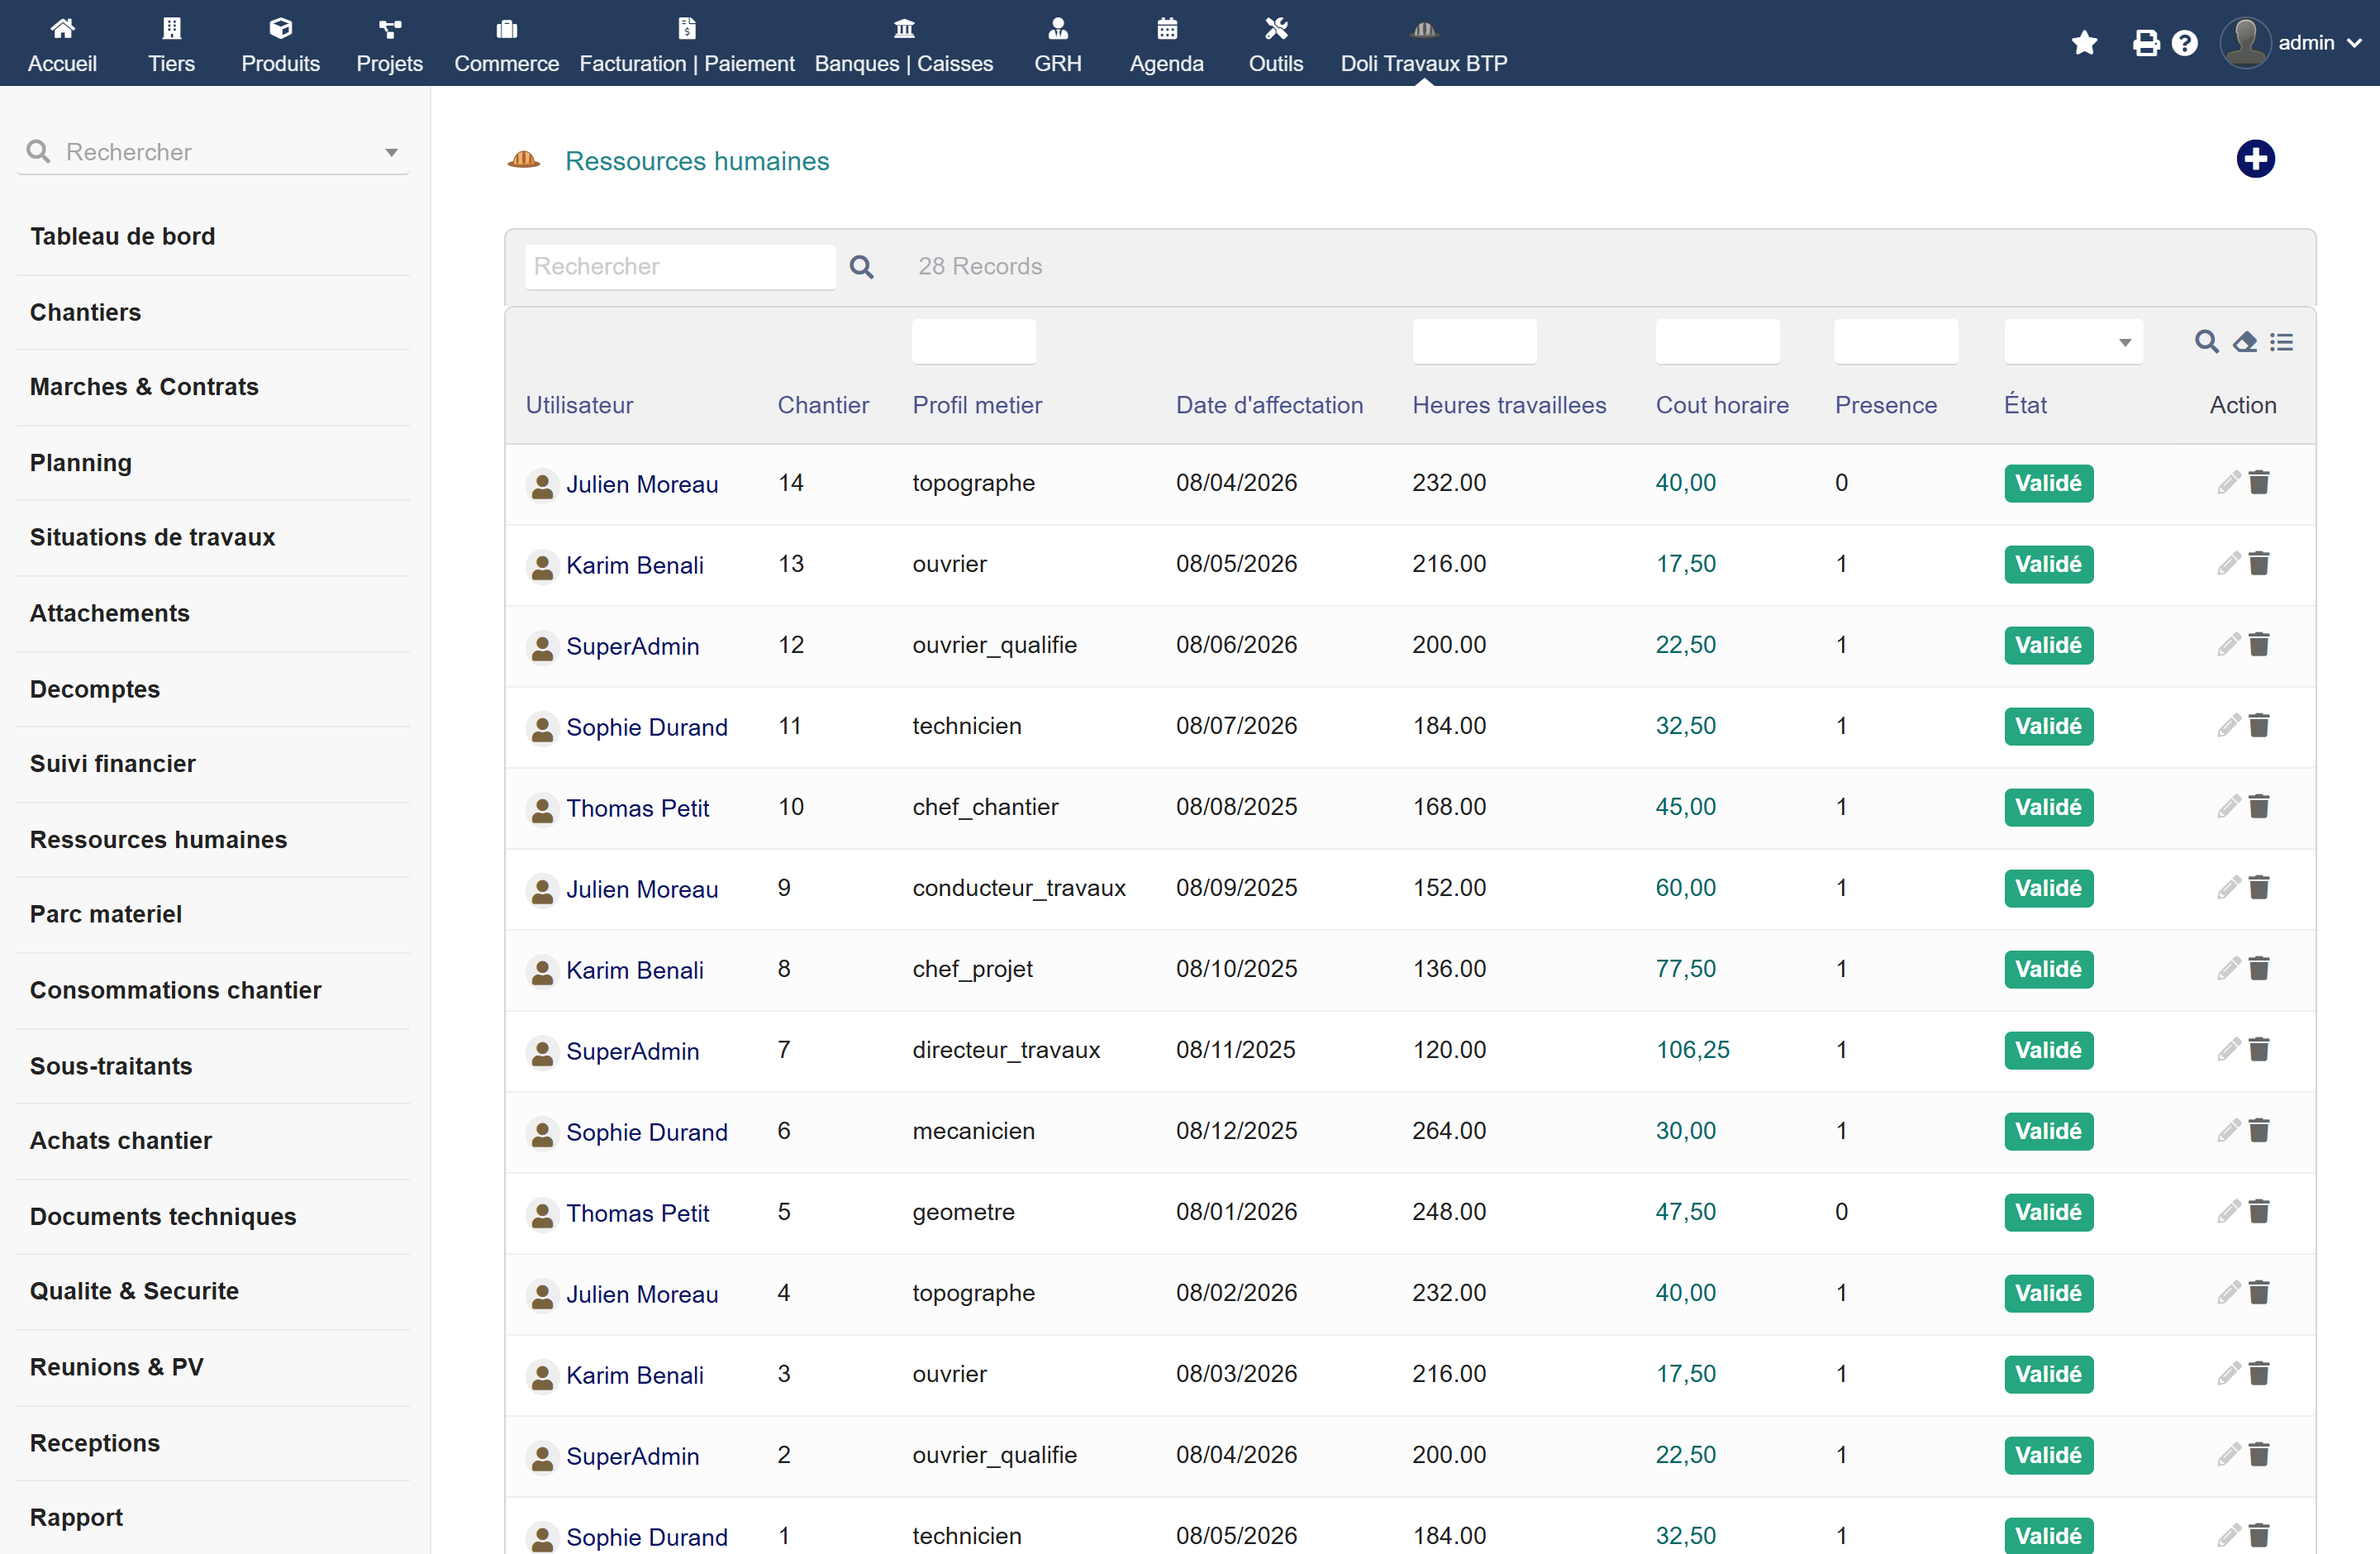Open the Facturation | Paiement menu
The width and height of the screenshot is (2380, 1554).
[x=686, y=45]
